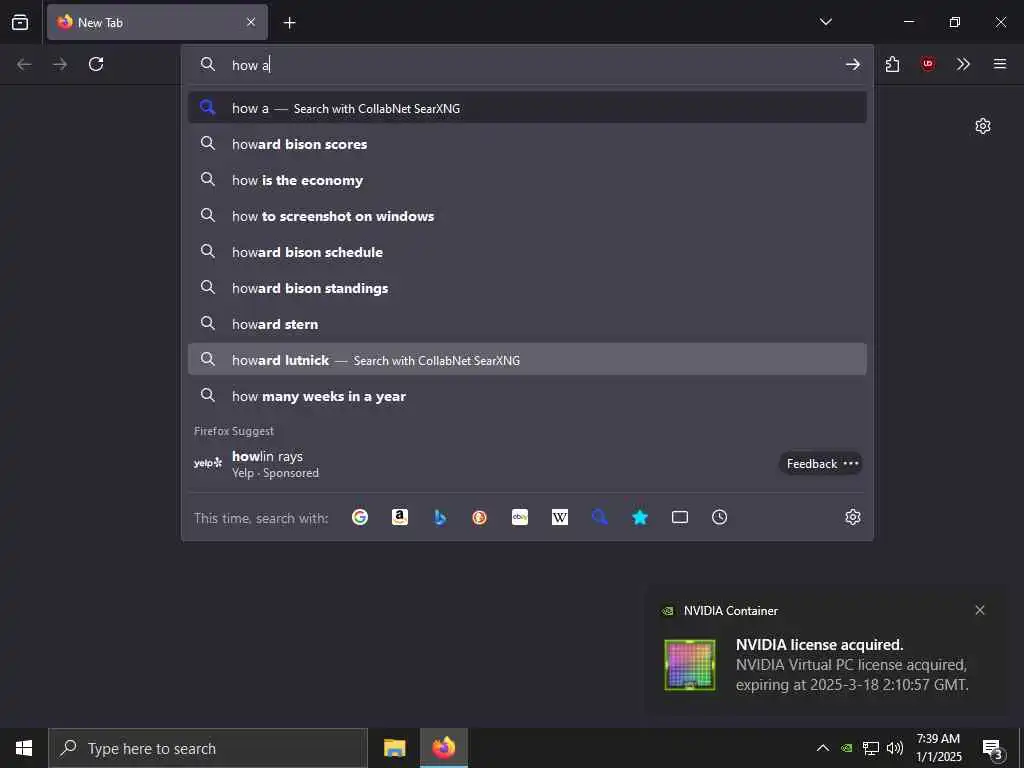Search with Wikipedia one-off engine icon
This screenshot has width=1024, height=768.
[560, 517]
